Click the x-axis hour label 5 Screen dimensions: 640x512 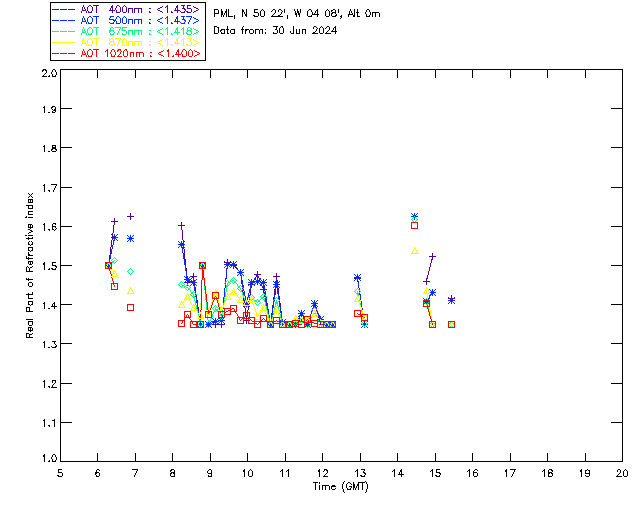coord(60,473)
